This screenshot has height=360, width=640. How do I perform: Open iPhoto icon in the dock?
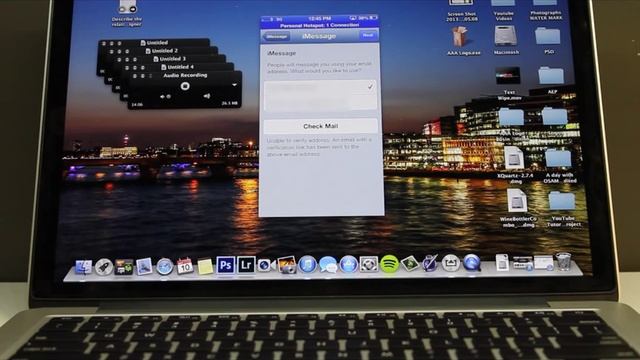(287, 264)
